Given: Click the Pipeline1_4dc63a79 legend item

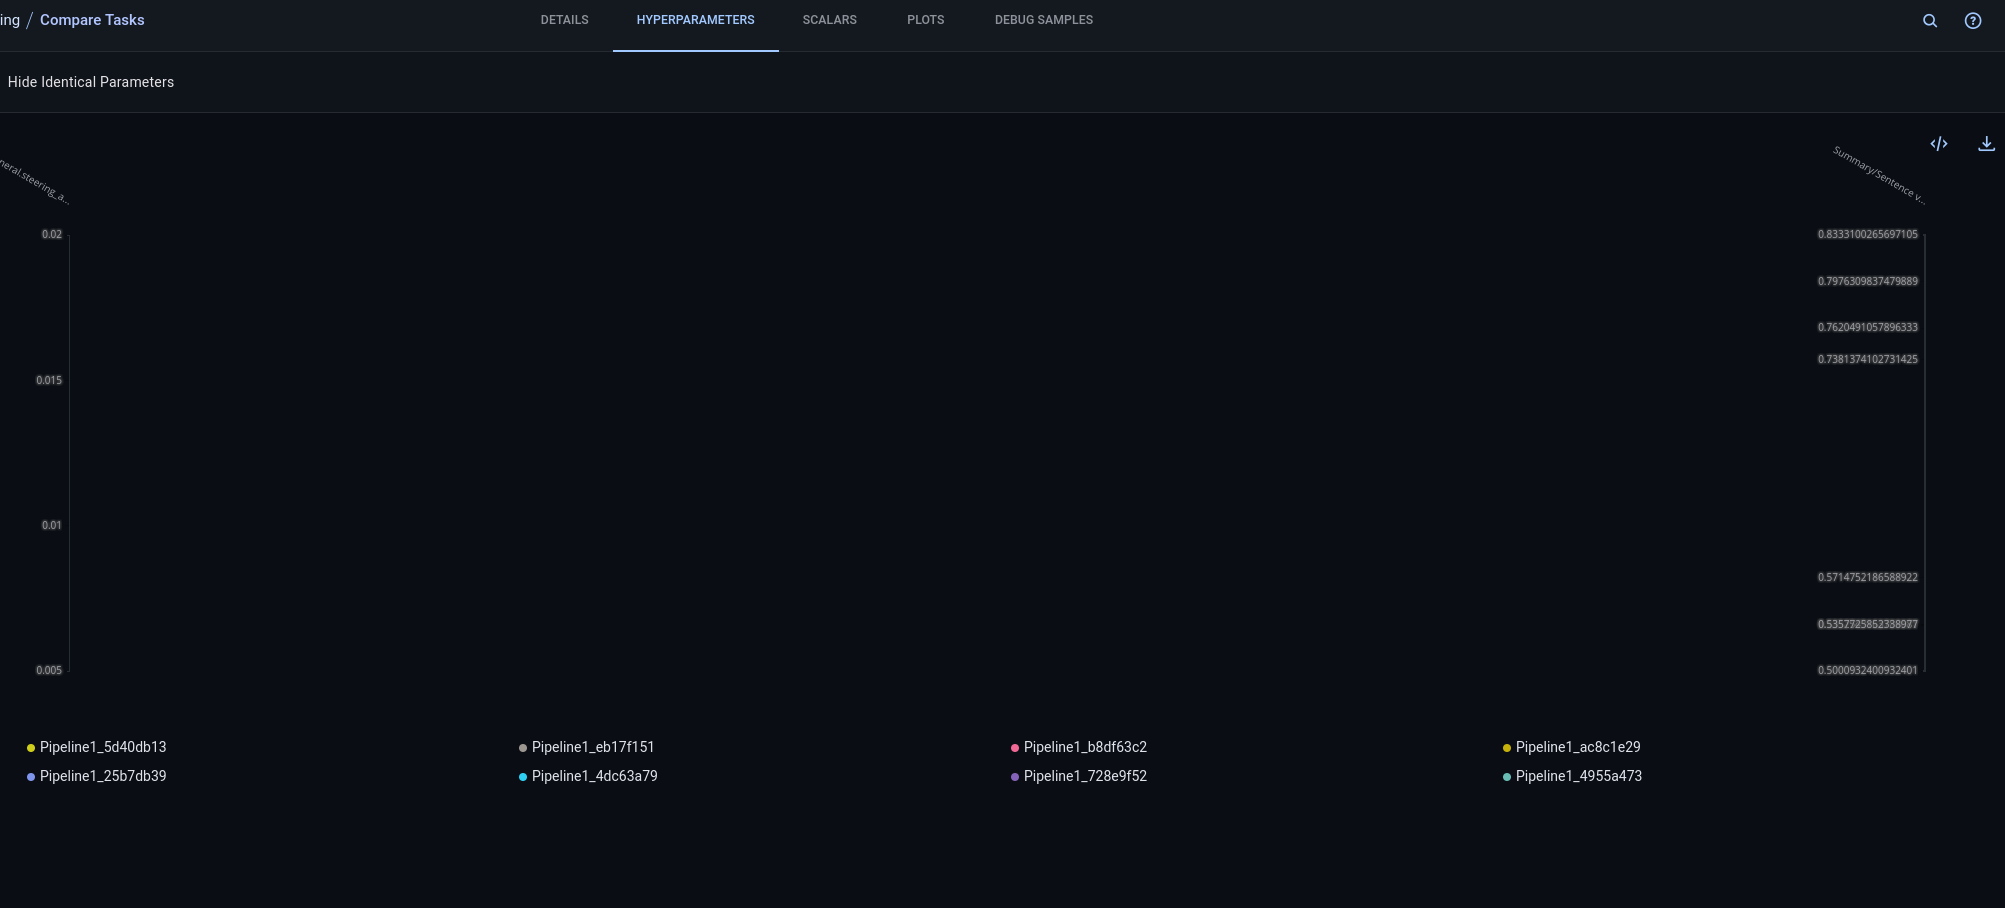Looking at the screenshot, I should click(594, 776).
